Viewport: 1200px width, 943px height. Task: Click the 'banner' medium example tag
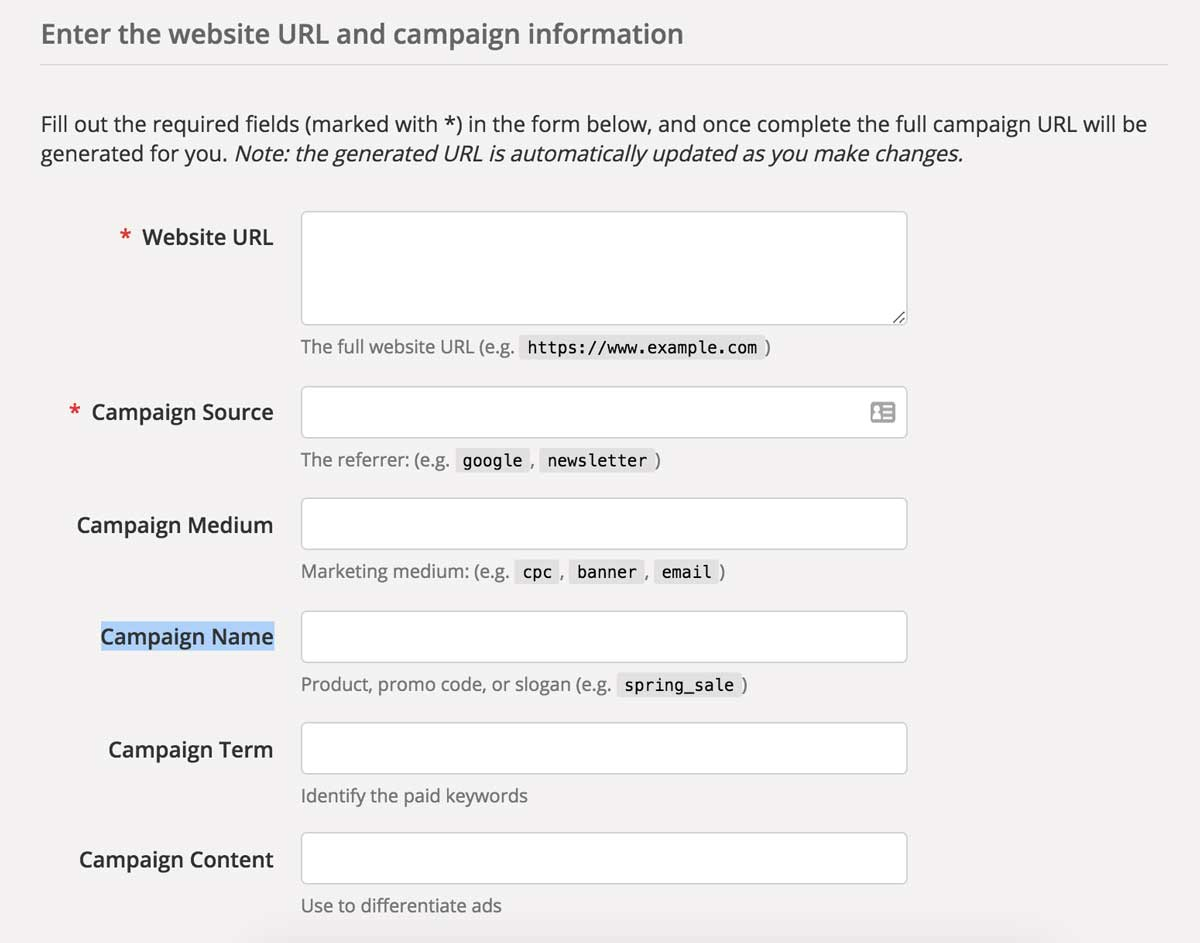coord(606,573)
